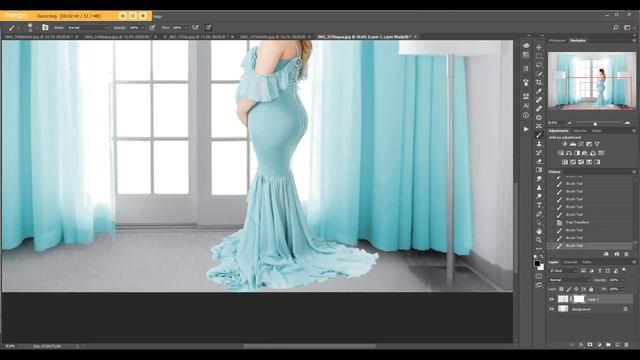
Task: Switch to the first document tab
Action: click(x=39, y=37)
